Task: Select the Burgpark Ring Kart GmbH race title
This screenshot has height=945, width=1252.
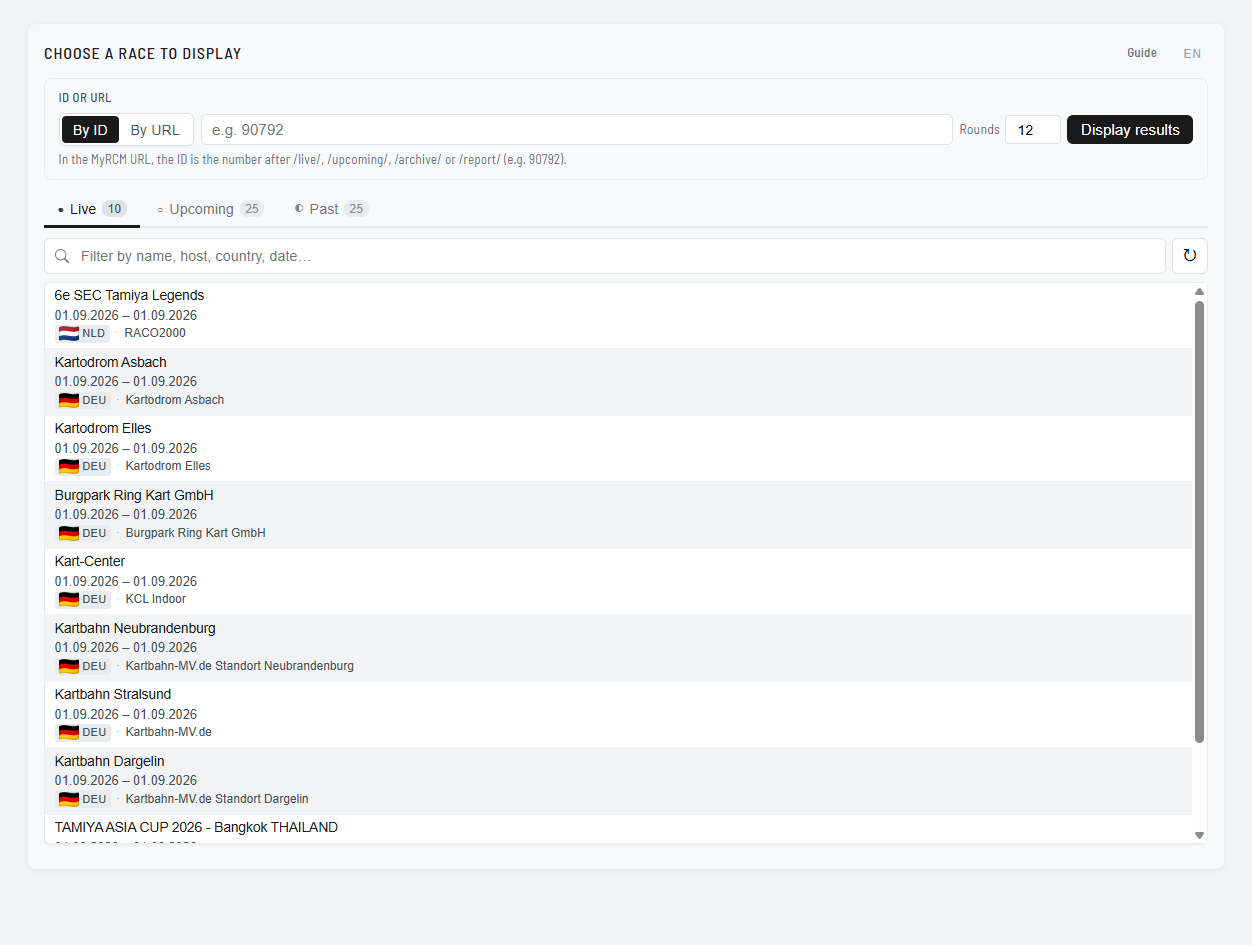Action: point(134,495)
